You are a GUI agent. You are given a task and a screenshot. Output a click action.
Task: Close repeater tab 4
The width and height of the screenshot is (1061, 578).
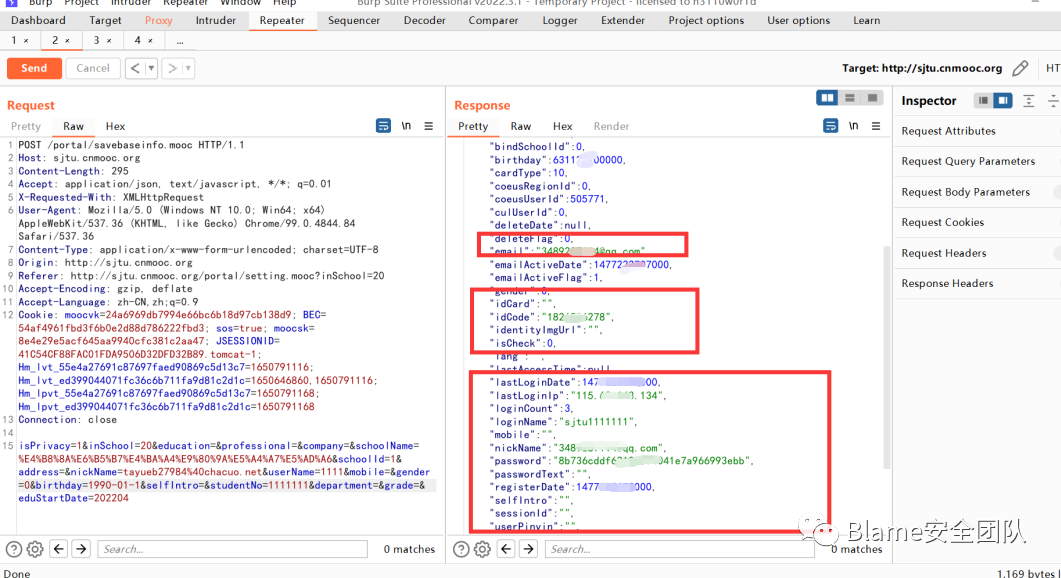pos(150,41)
